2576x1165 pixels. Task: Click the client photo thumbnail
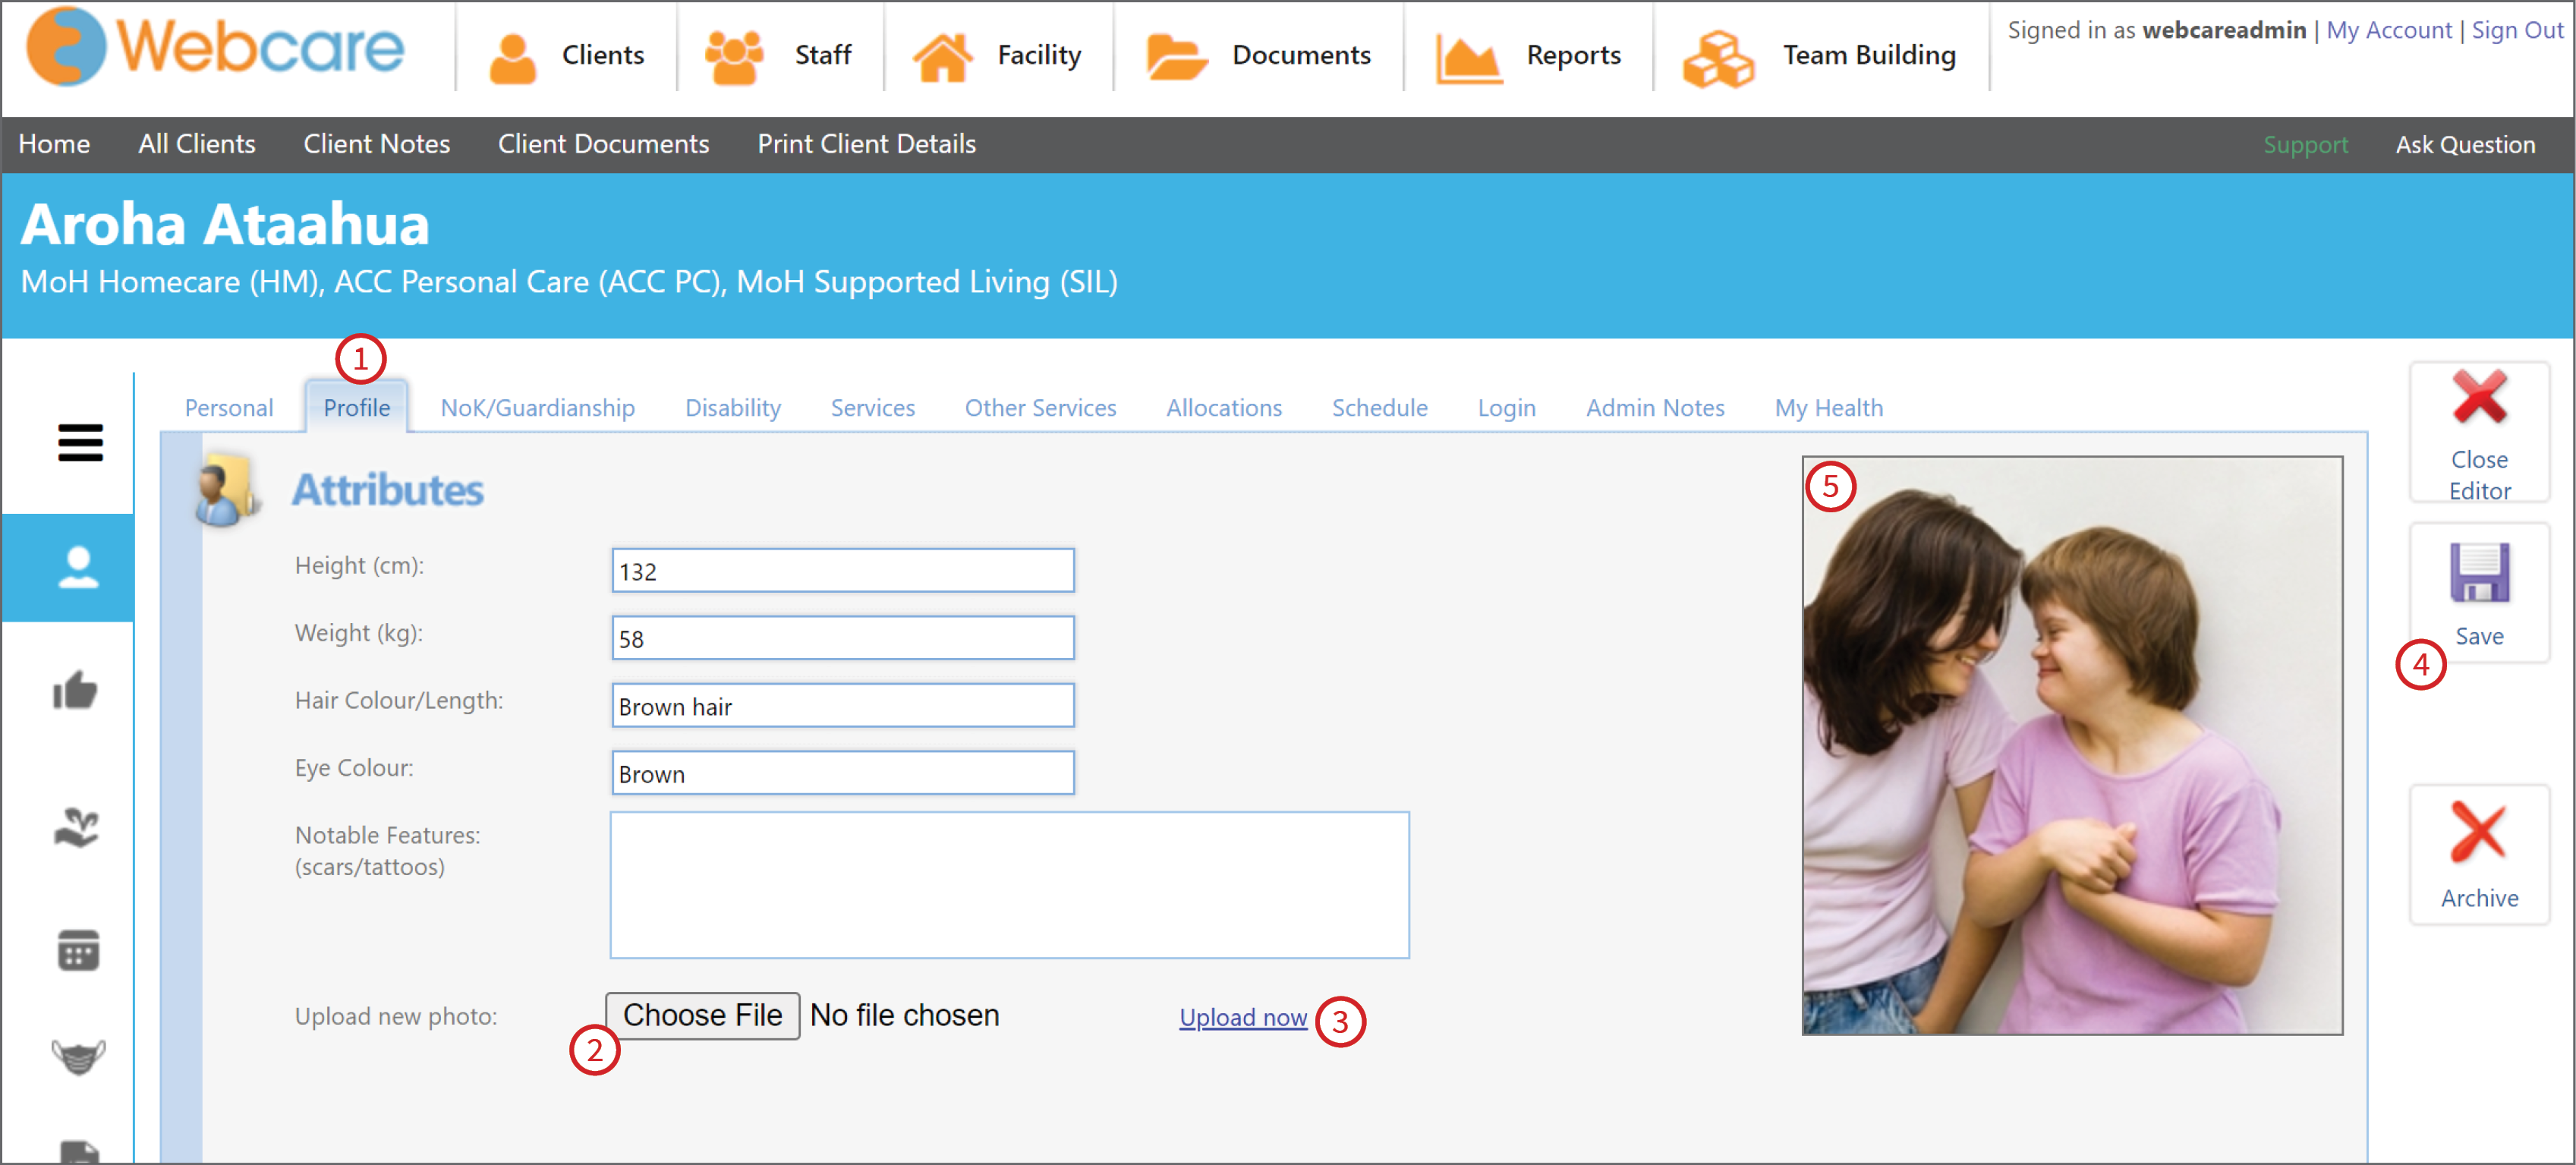[2071, 745]
